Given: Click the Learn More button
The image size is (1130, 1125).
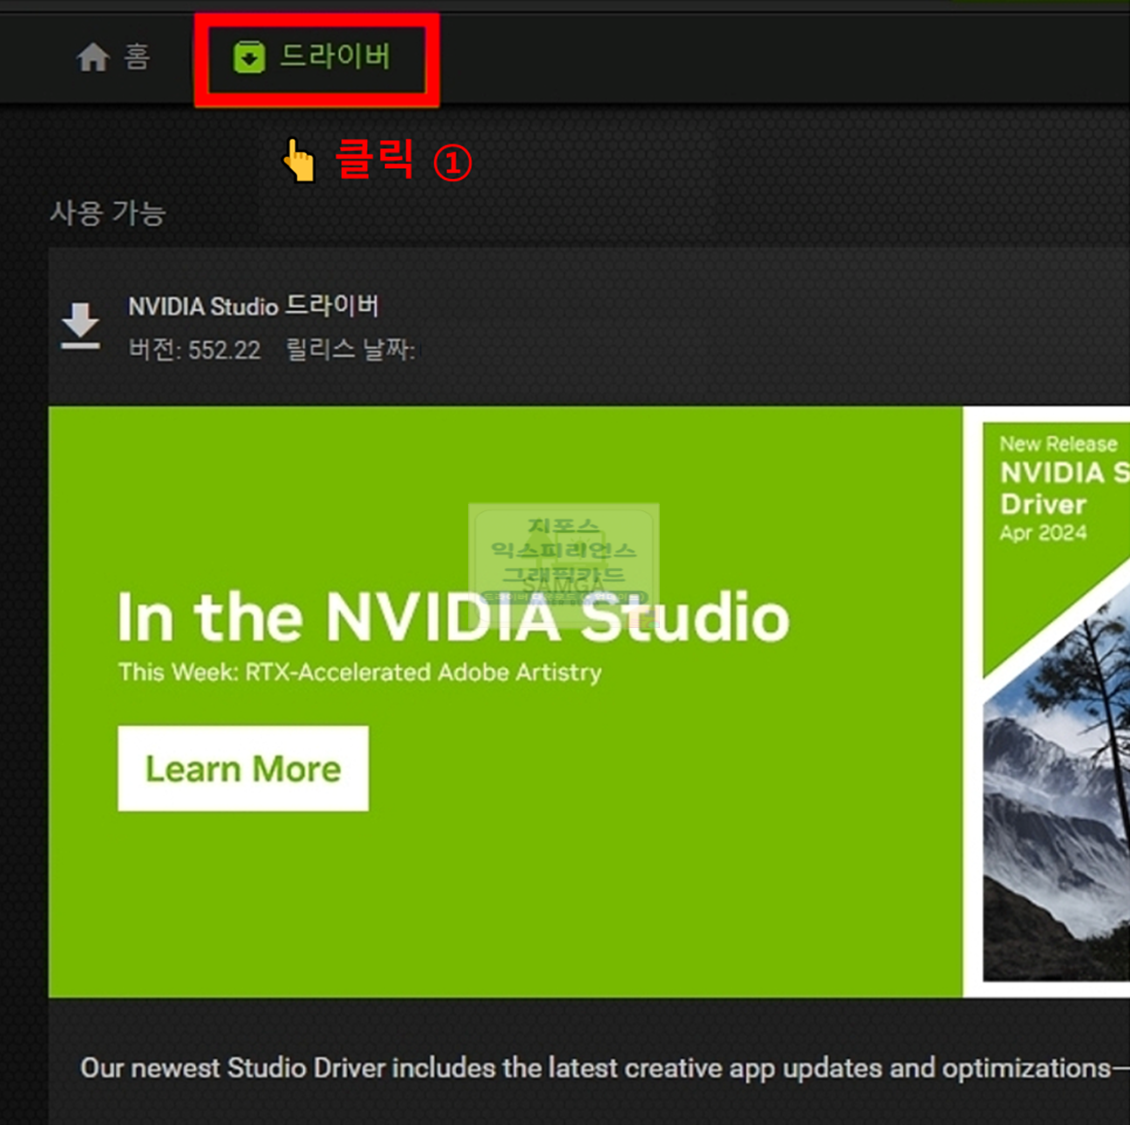Looking at the screenshot, I should point(243,768).
